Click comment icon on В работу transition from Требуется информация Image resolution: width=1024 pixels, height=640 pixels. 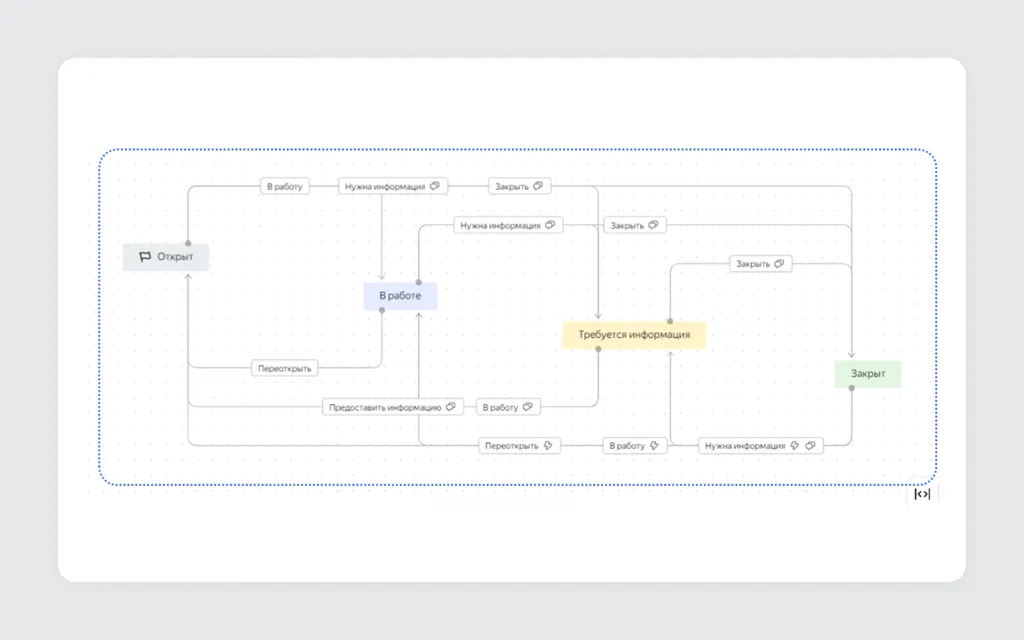[528, 407]
